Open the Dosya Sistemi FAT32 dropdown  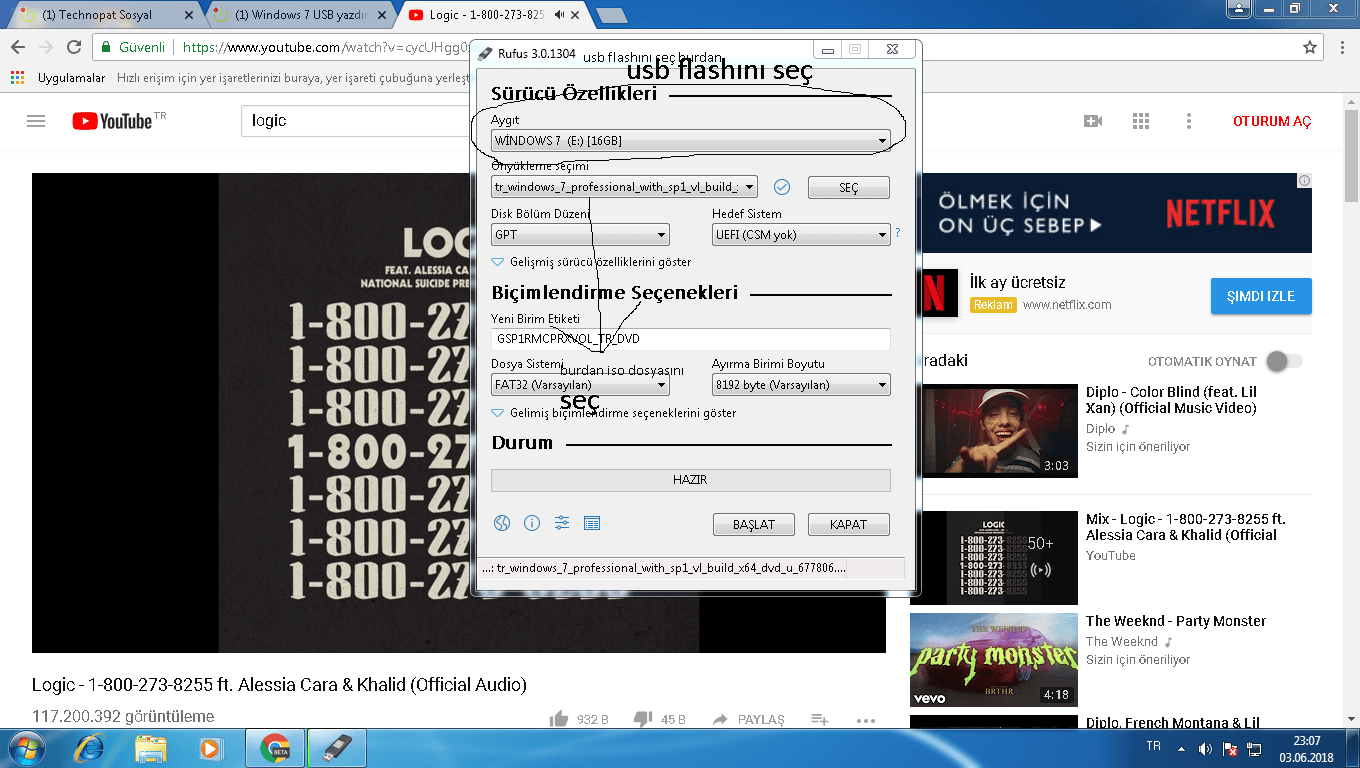pyautogui.click(x=580, y=385)
